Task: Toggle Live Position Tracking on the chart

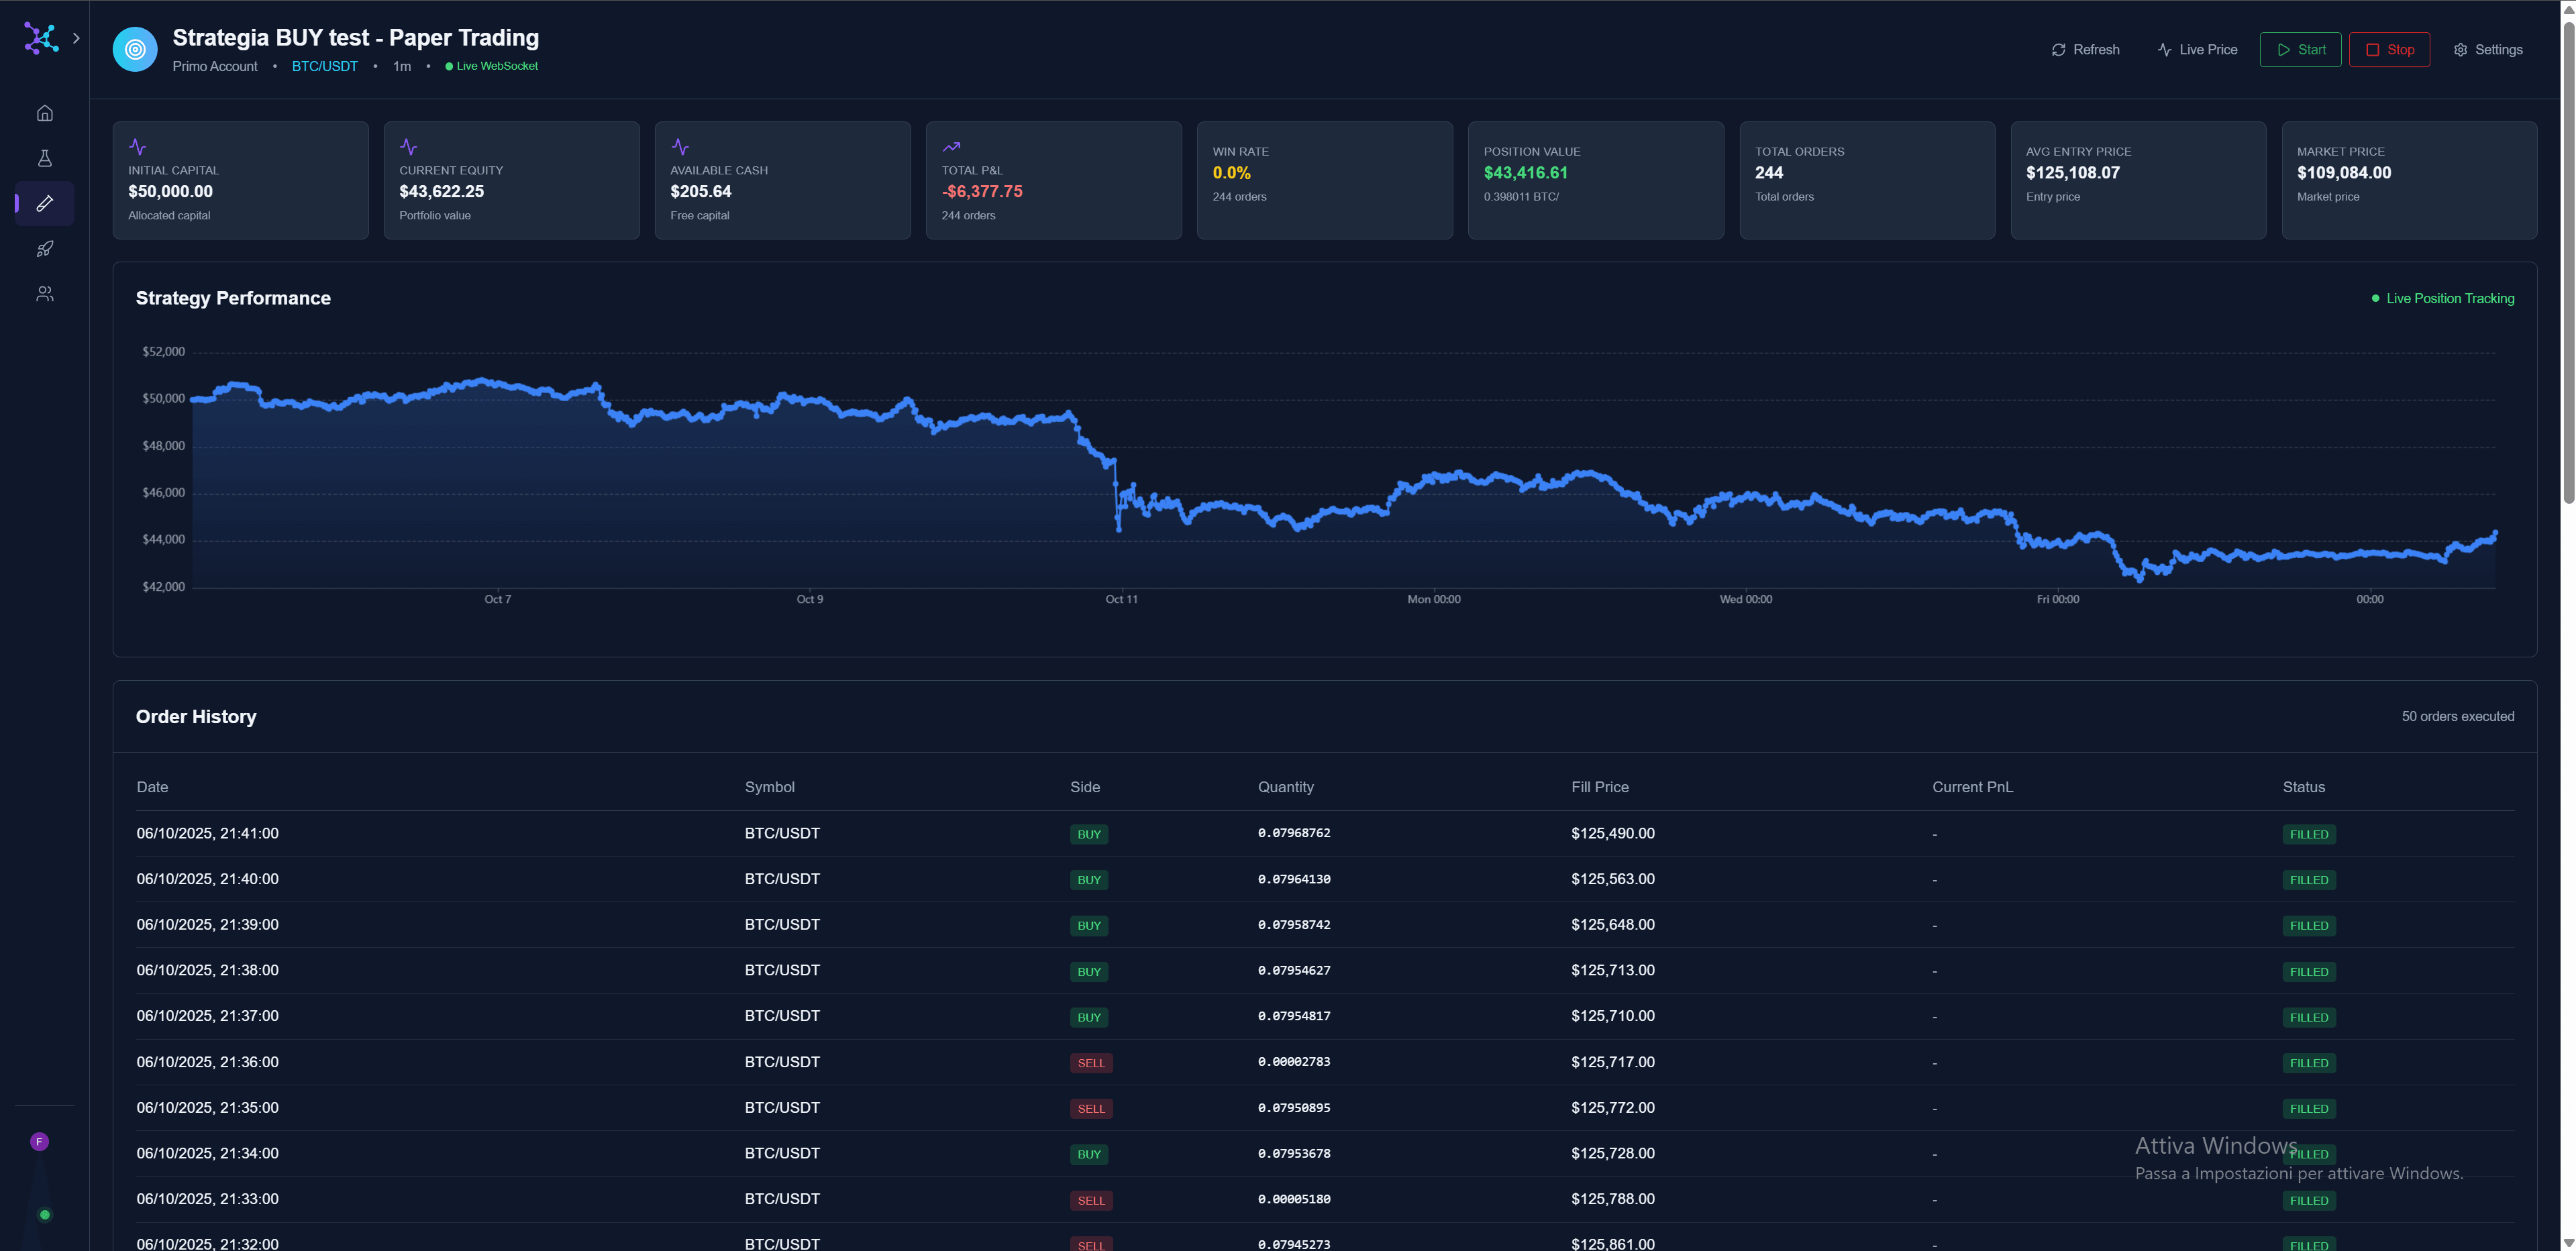Action: click(x=2444, y=298)
